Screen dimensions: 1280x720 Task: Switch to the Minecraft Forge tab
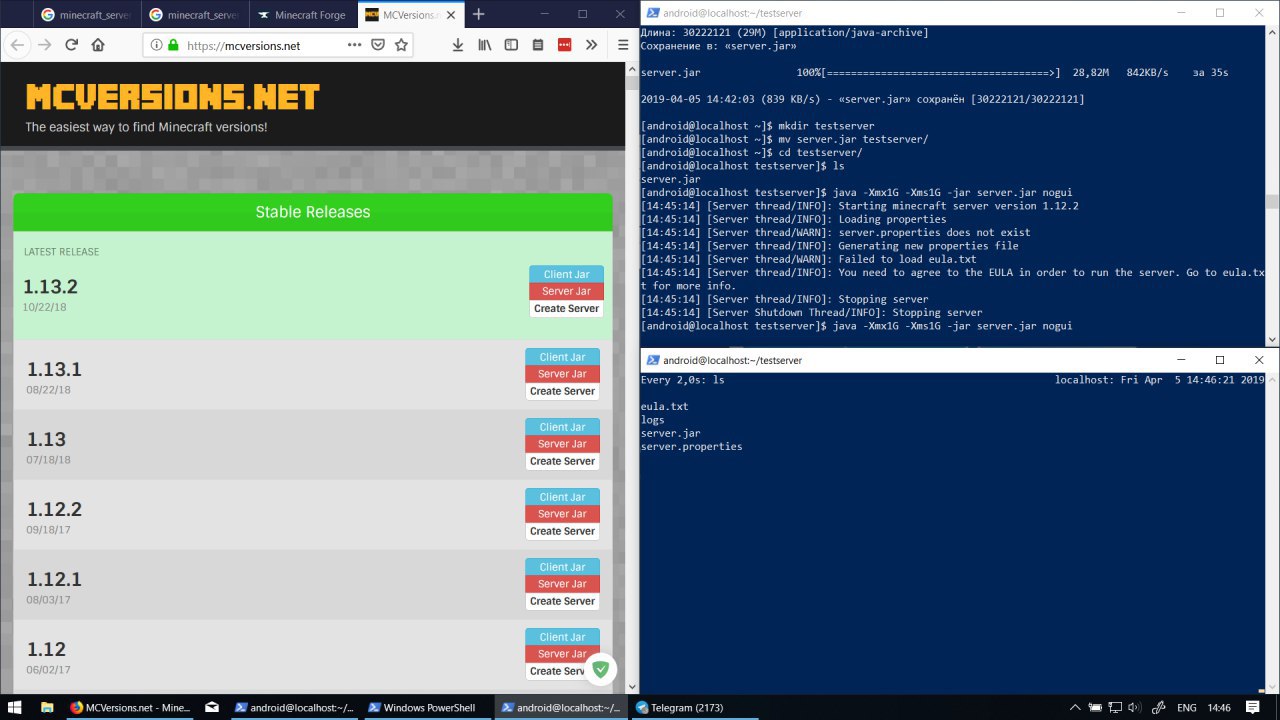tap(302, 15)
